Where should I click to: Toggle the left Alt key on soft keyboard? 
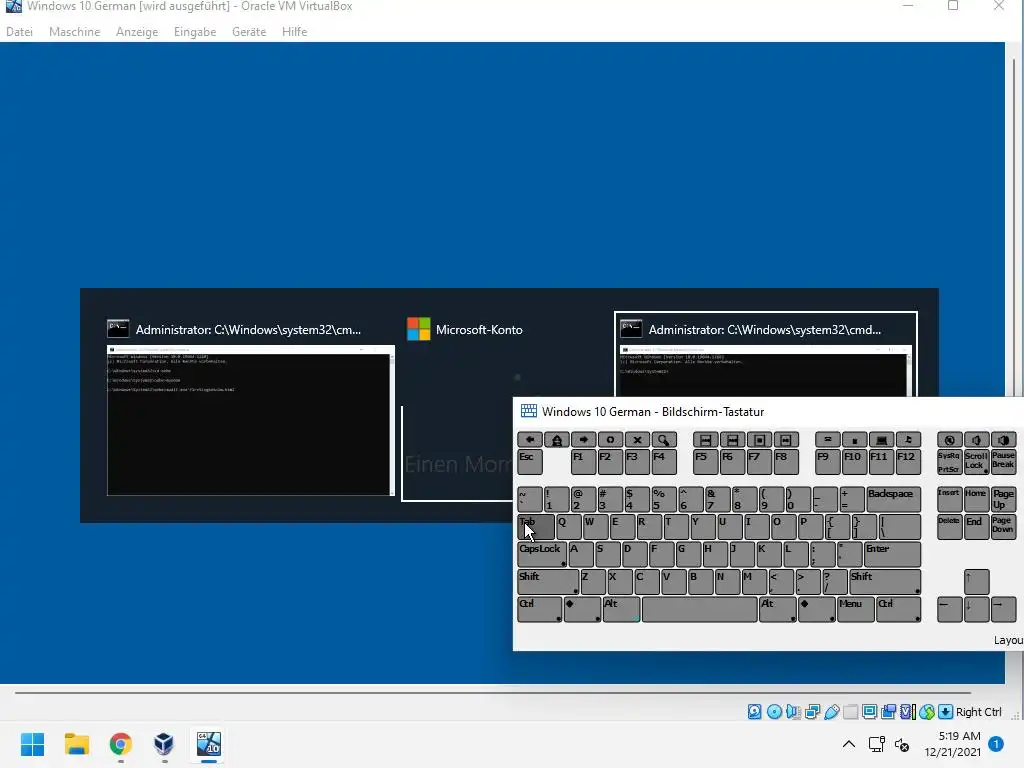click(620, 609)
